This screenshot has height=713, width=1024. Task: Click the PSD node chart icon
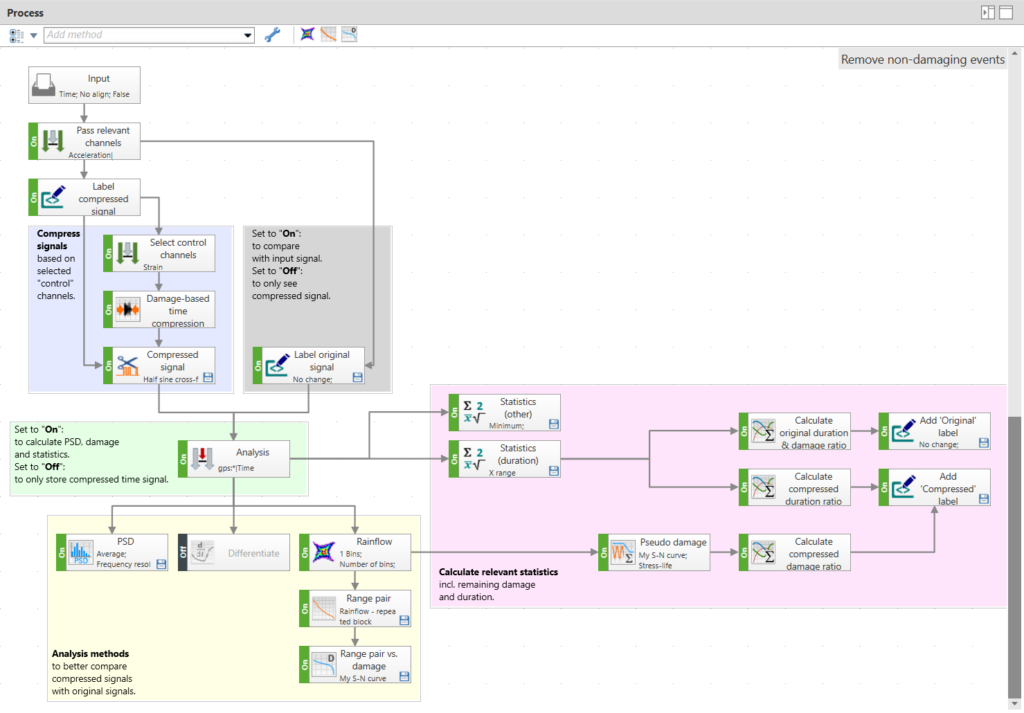coord(81,553)
